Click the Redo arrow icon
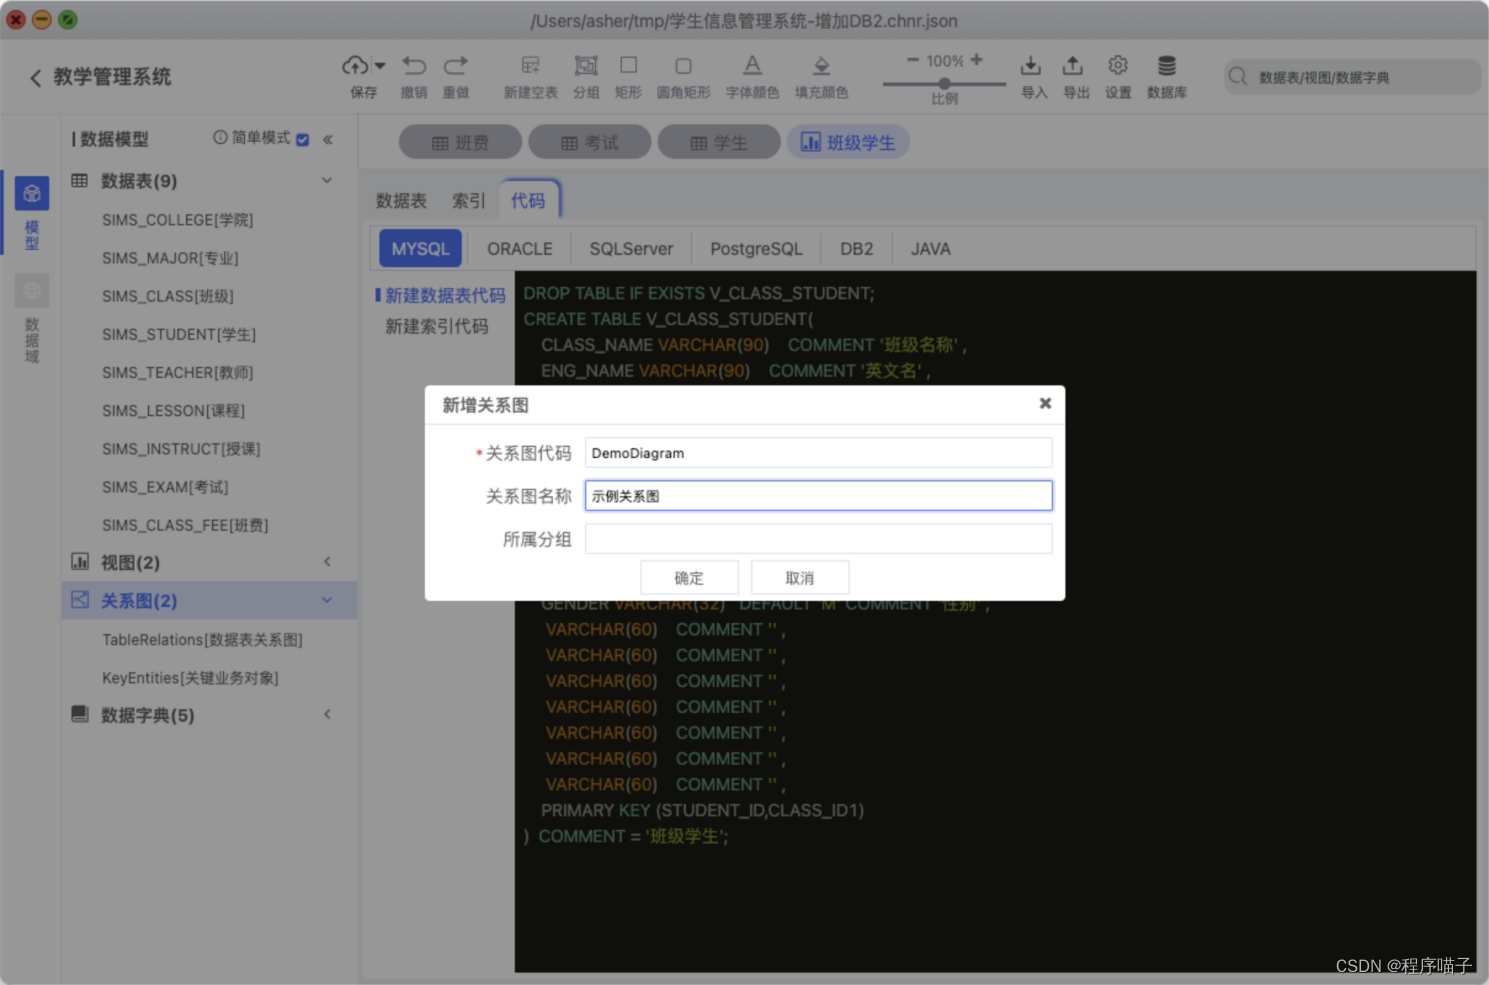Viewport: 1489px width, 985px height. 456,65
